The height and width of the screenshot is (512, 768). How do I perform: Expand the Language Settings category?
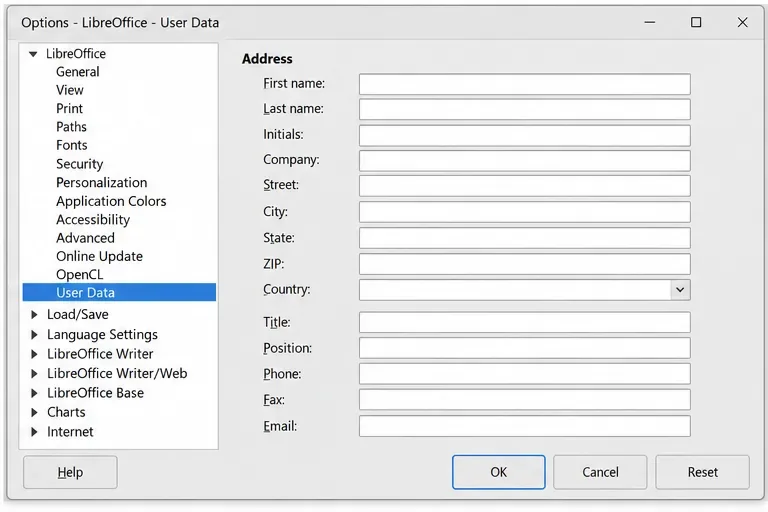34,335
